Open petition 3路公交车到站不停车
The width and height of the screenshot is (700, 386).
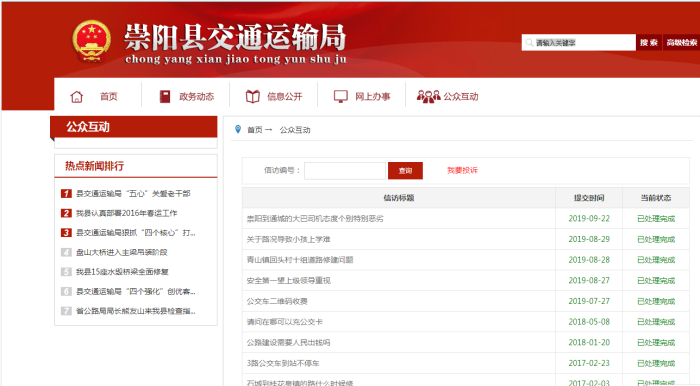283,363
